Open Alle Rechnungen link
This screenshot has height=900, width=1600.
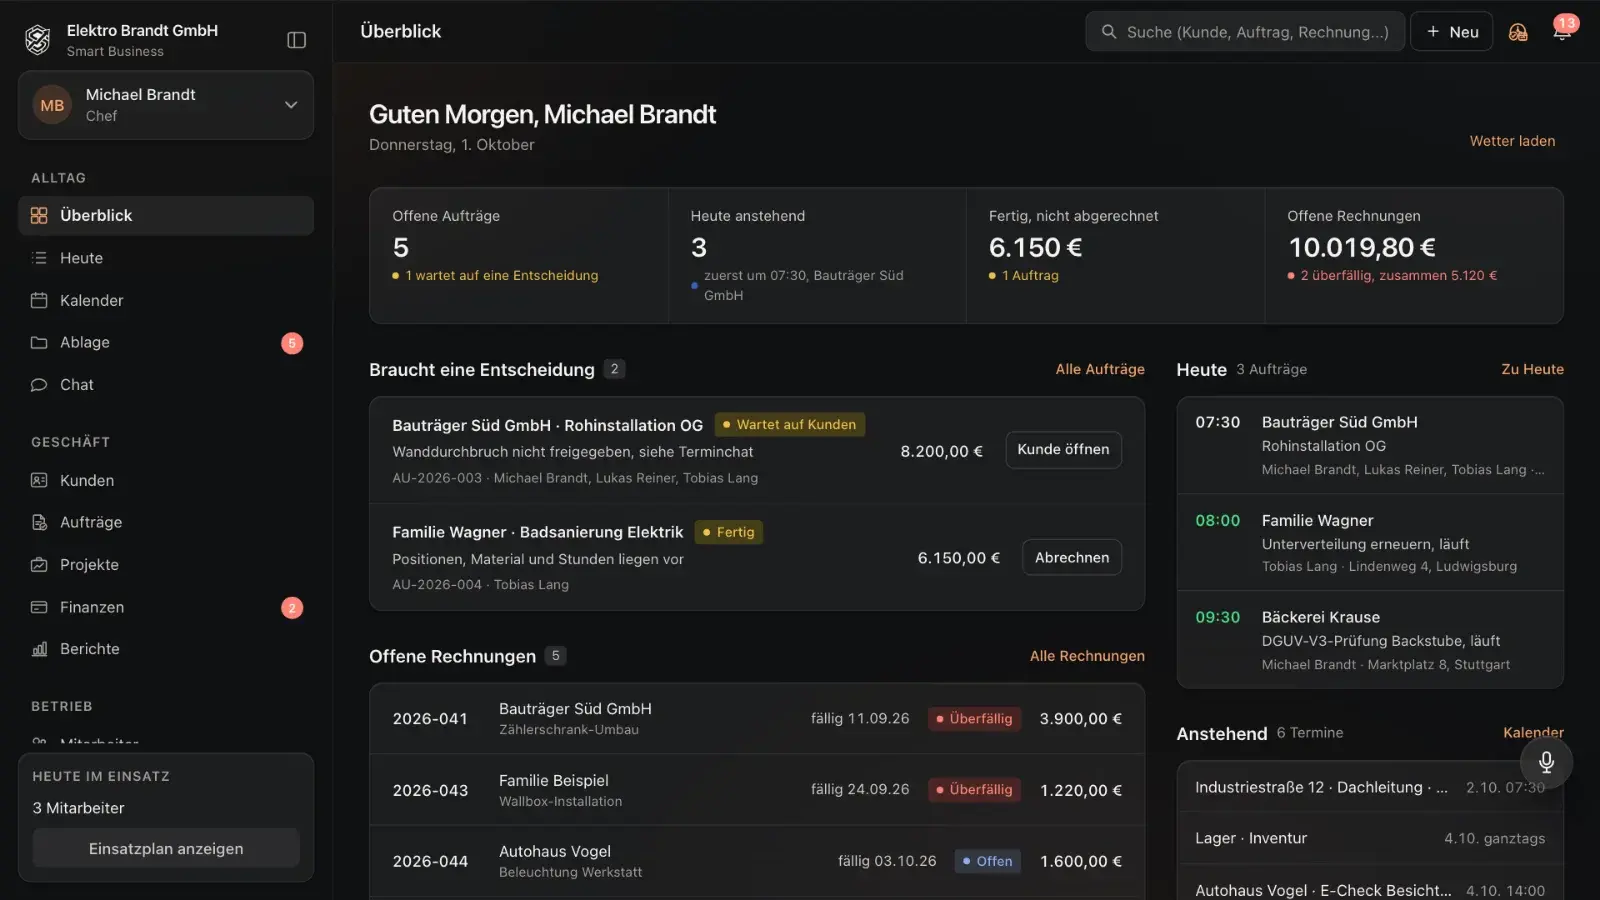[x=1087, y=656]
